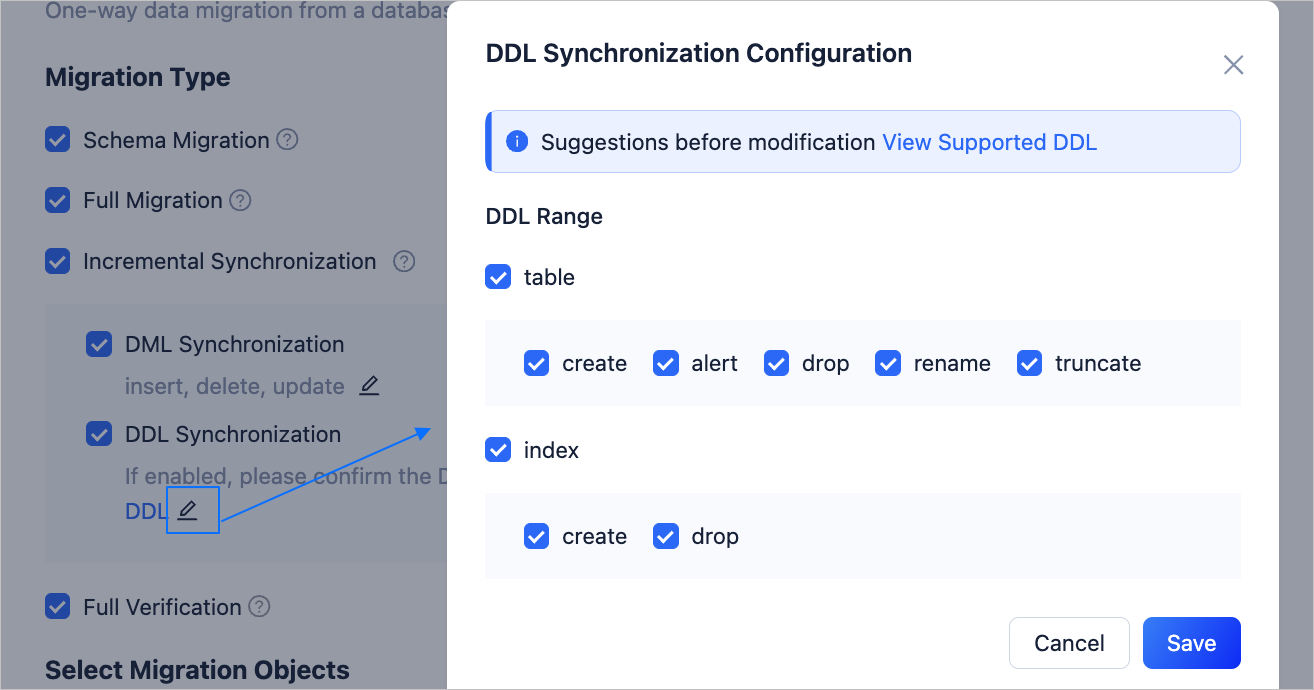
Task: Uncheck the Schema Migration checkbox
Action: point(58,140)
